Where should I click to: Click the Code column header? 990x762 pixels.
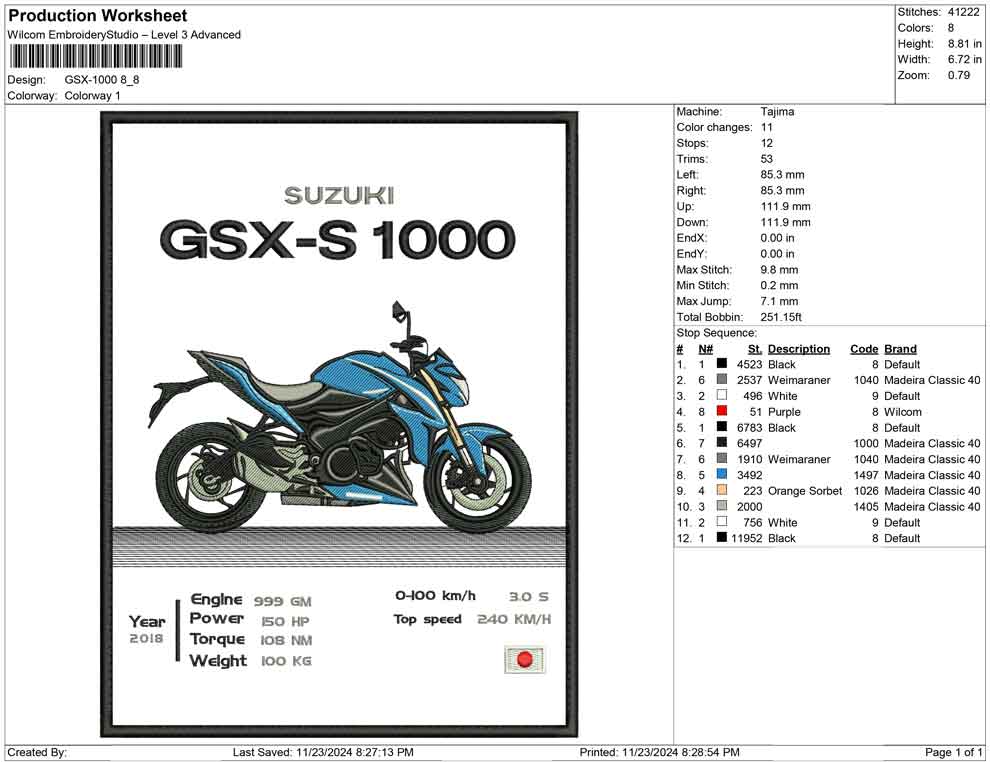pos(863,349)
